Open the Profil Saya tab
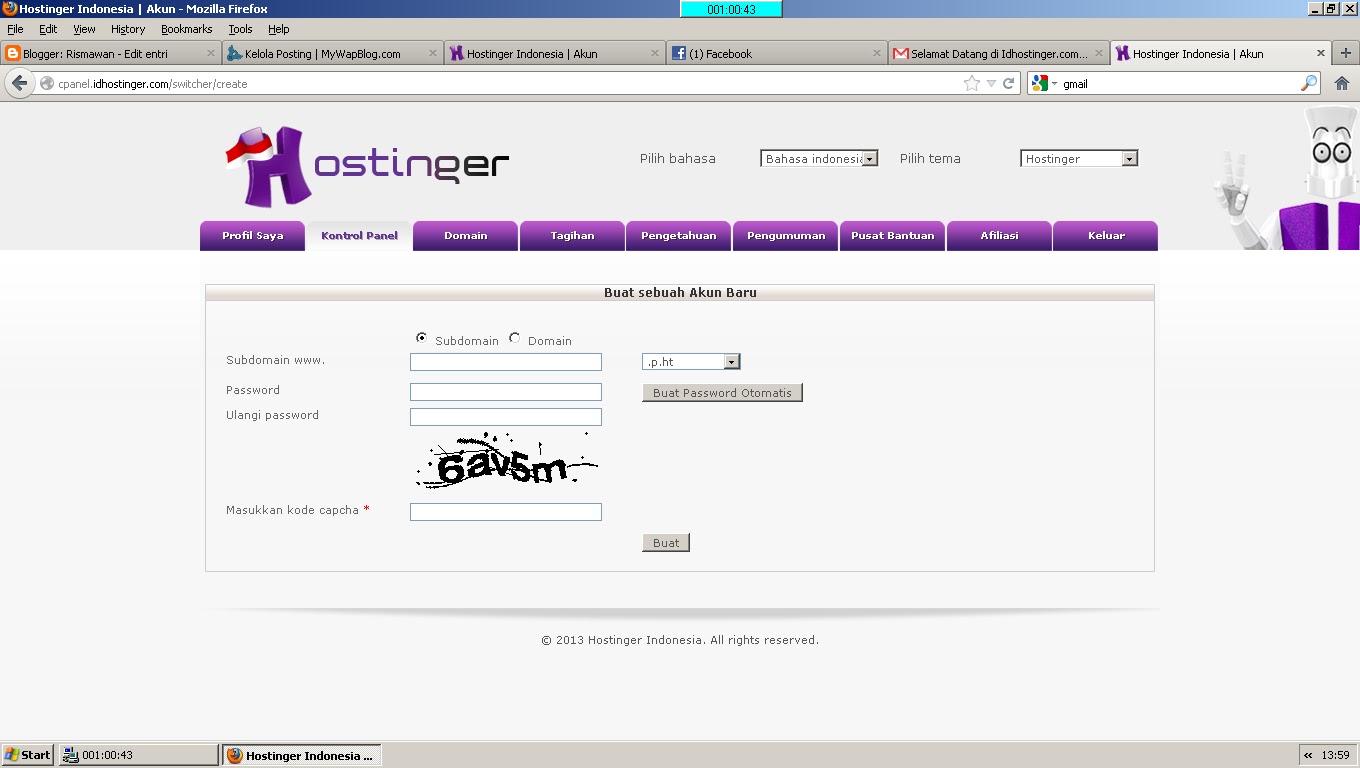Image resolution: width=1360 pixels, height=768 pixels. (252, 236)
